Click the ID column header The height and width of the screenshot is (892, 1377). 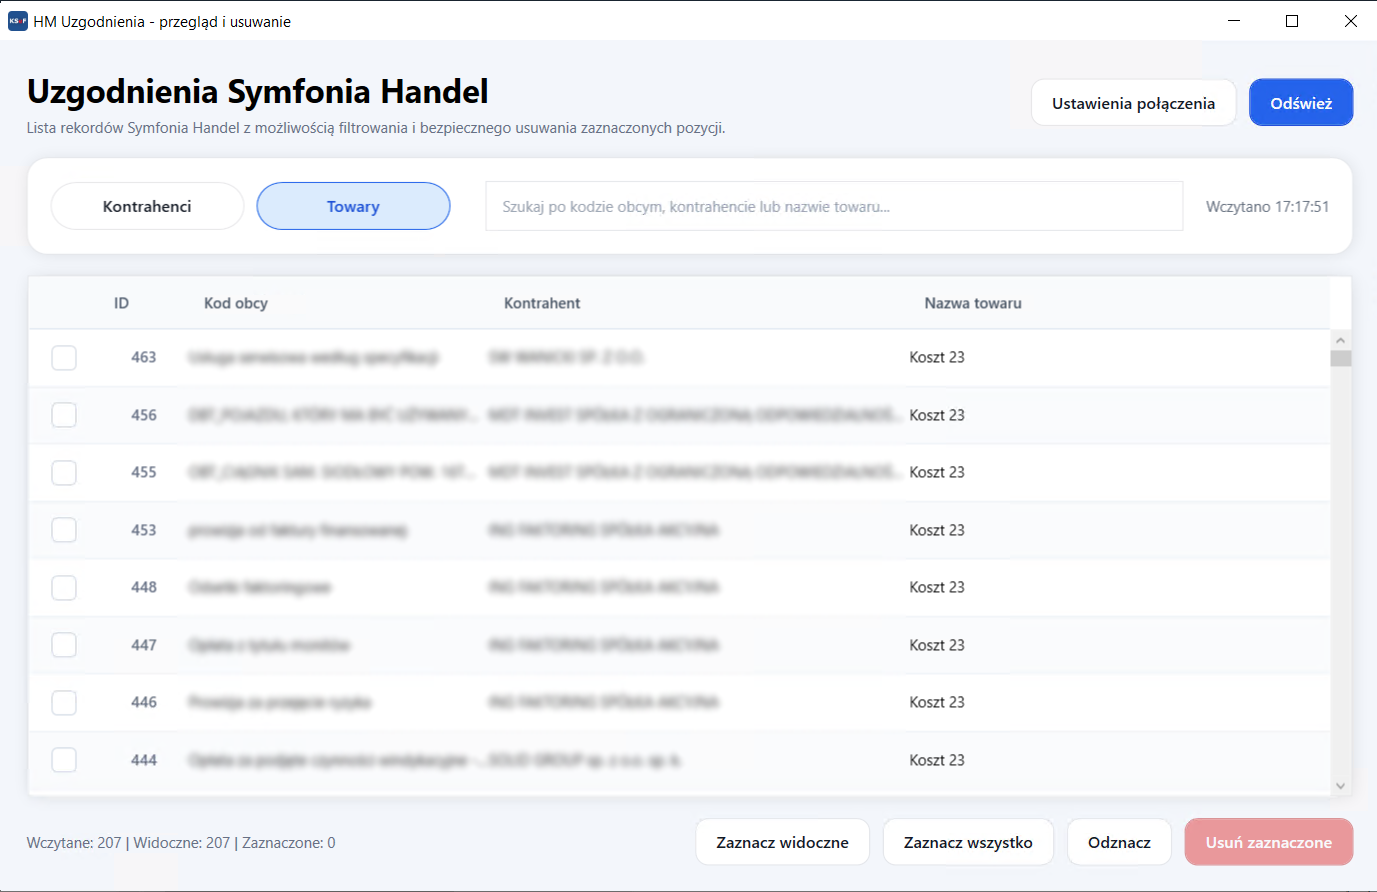pyautogui.click(x=121, y=303)
